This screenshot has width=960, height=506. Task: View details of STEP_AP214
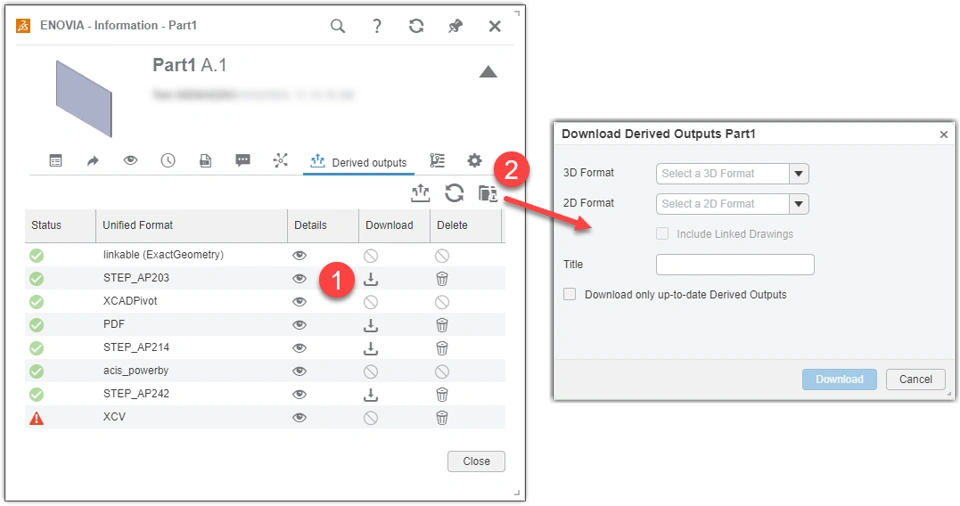pos(299,348)
